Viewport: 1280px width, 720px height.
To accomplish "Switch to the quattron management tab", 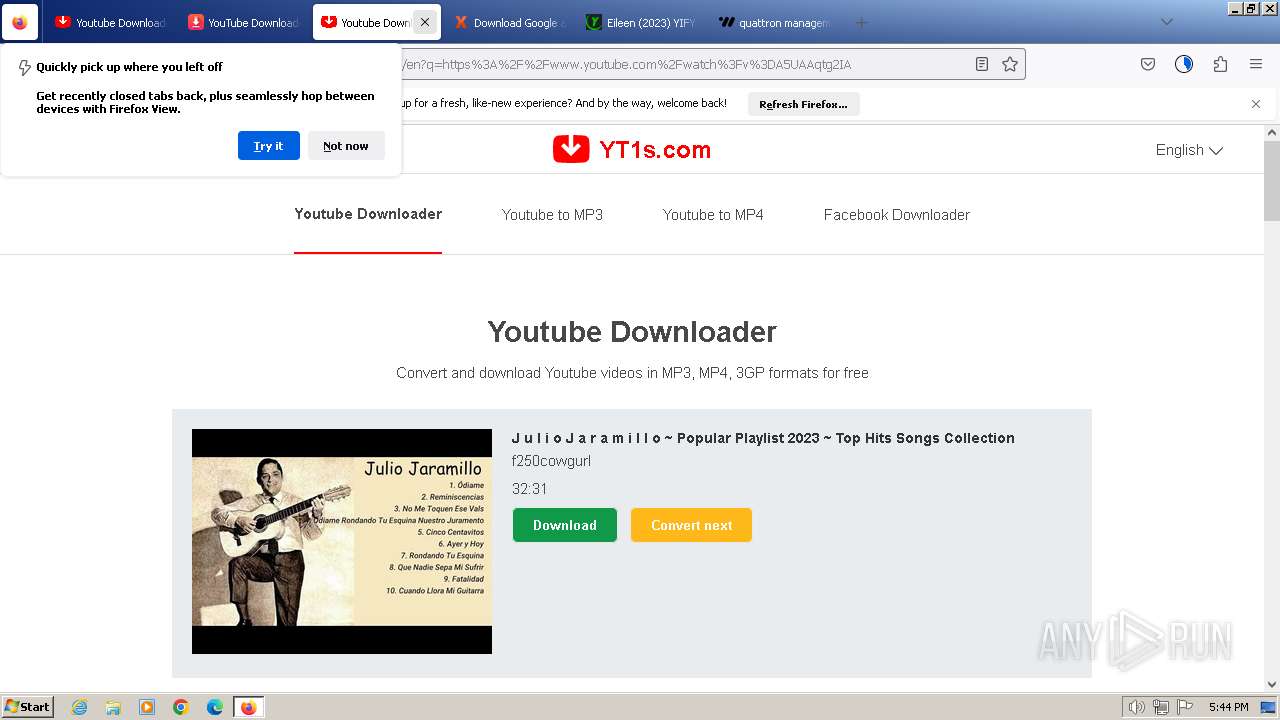I will pos(773,22).
